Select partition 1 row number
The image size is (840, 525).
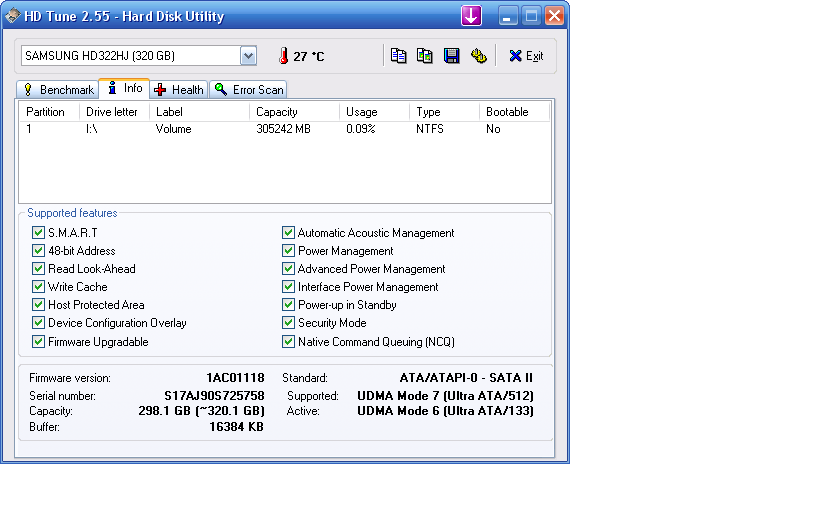[29, 129]
